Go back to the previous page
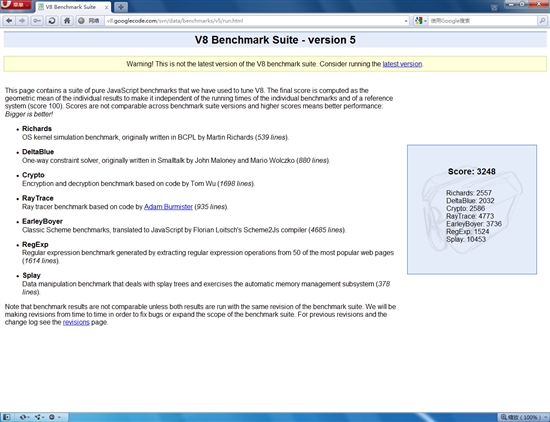This screenshot has height=422, width=550. click(9, 21)
